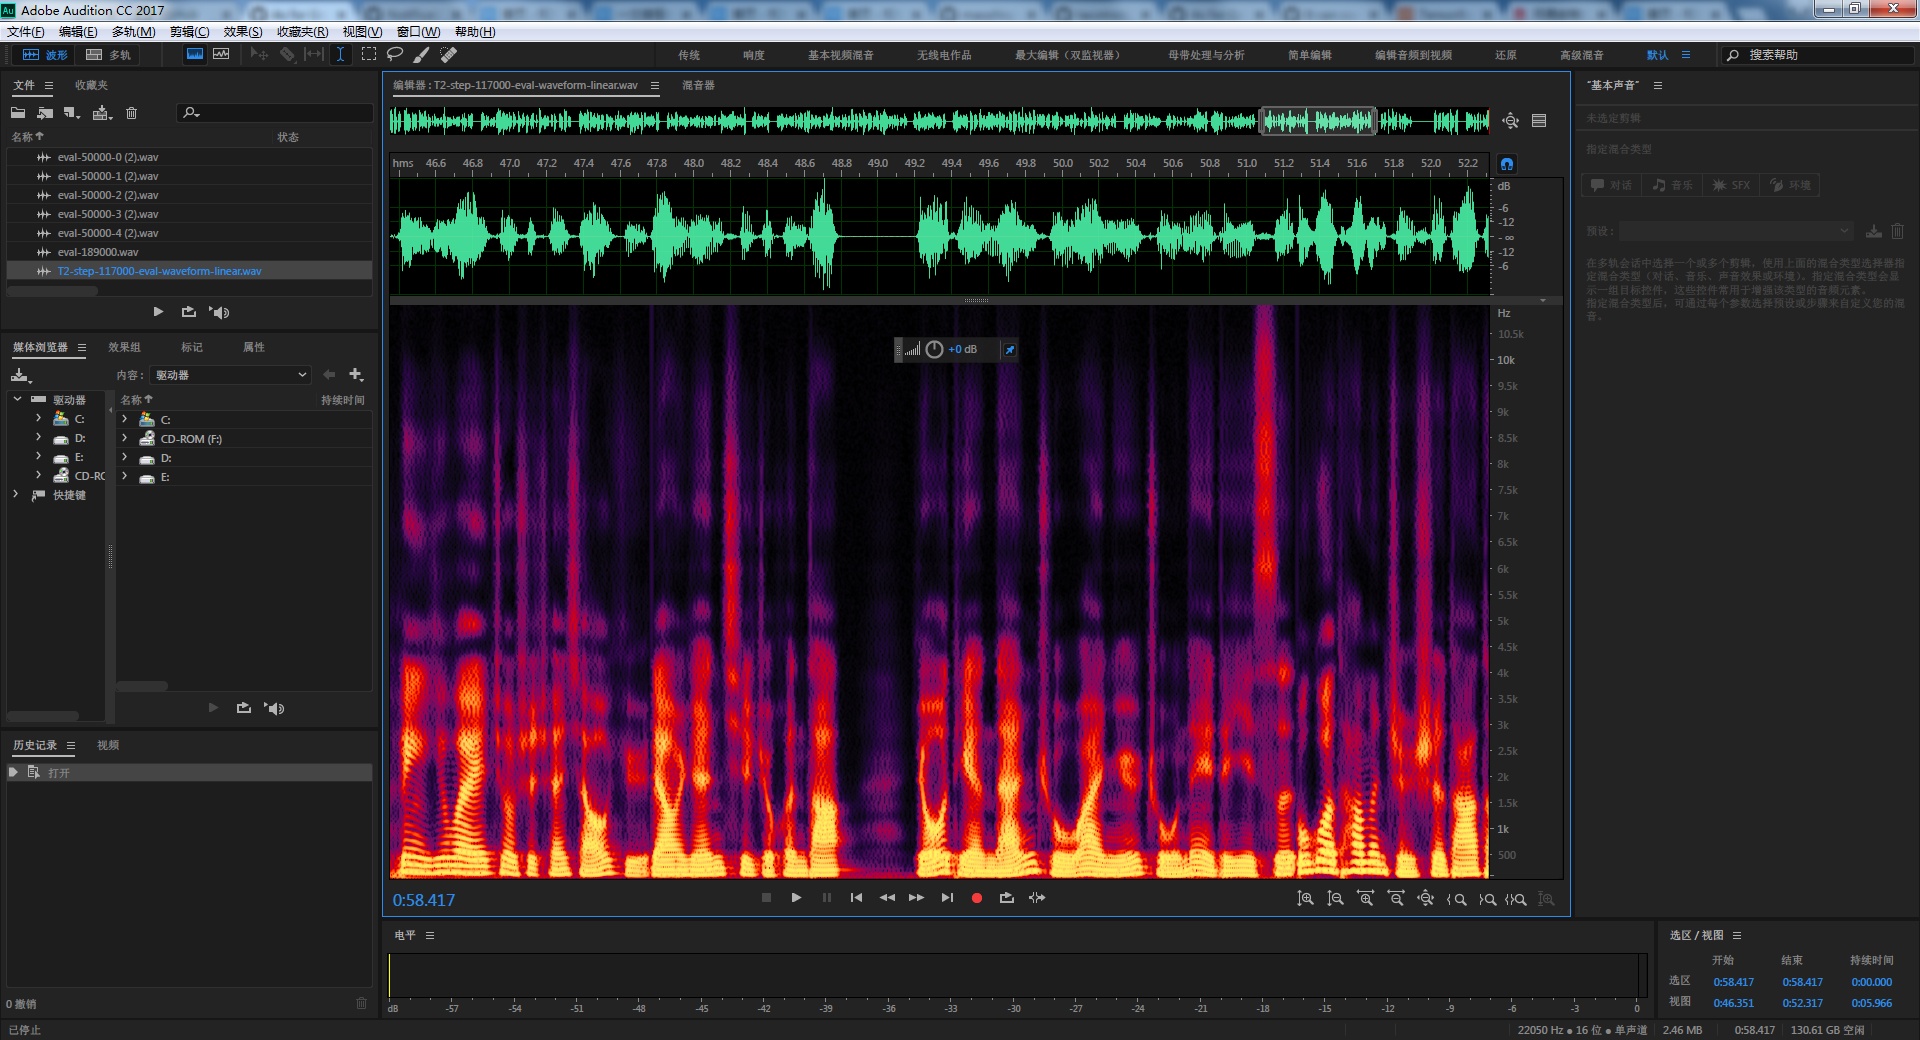Click the red Record button

pyautogui.click(x=977, y=898)
